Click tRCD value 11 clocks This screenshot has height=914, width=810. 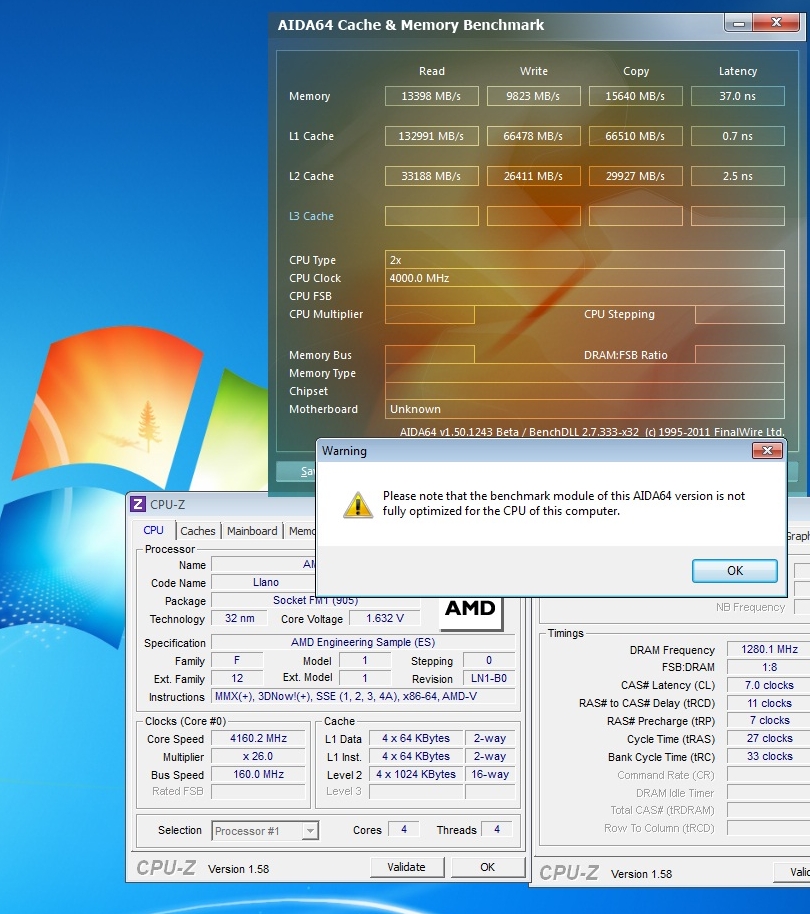point(769,704)
